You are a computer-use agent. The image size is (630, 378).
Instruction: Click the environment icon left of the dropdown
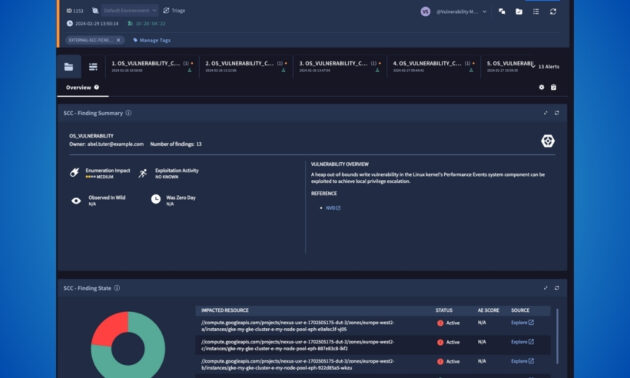(95, 10)
